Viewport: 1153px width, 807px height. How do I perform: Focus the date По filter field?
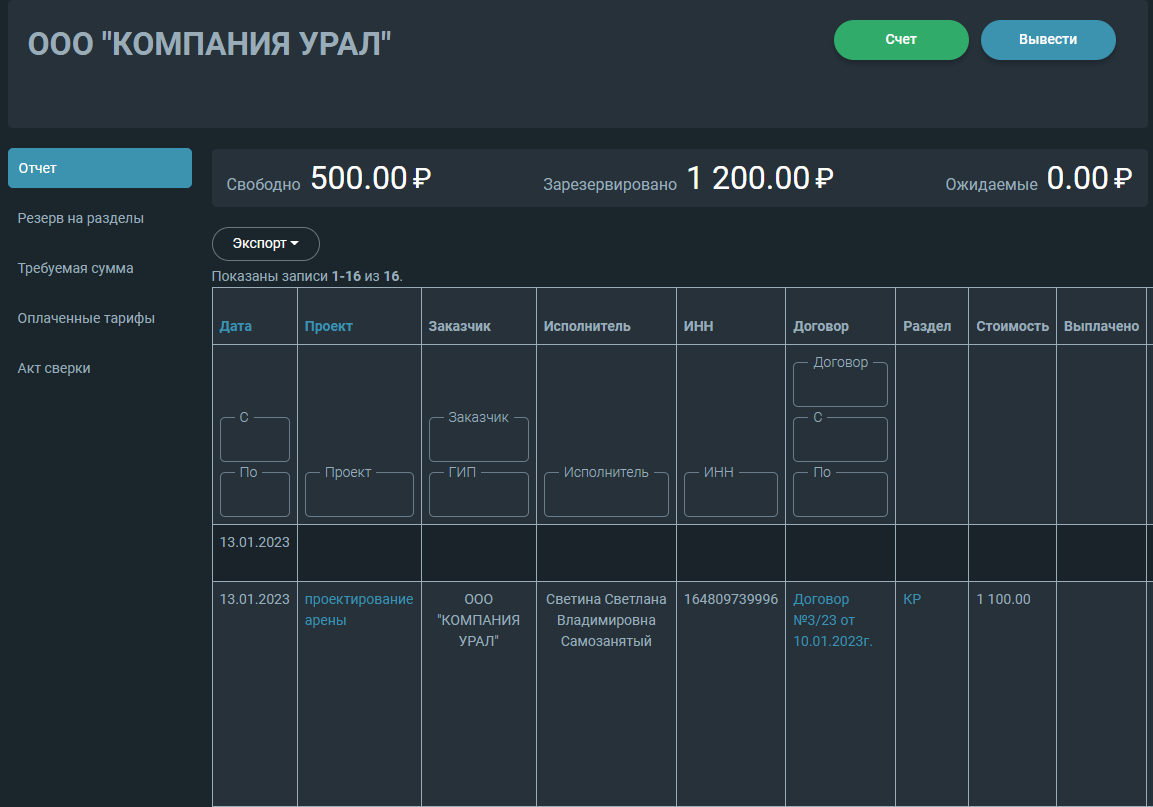tap(254, 494)
